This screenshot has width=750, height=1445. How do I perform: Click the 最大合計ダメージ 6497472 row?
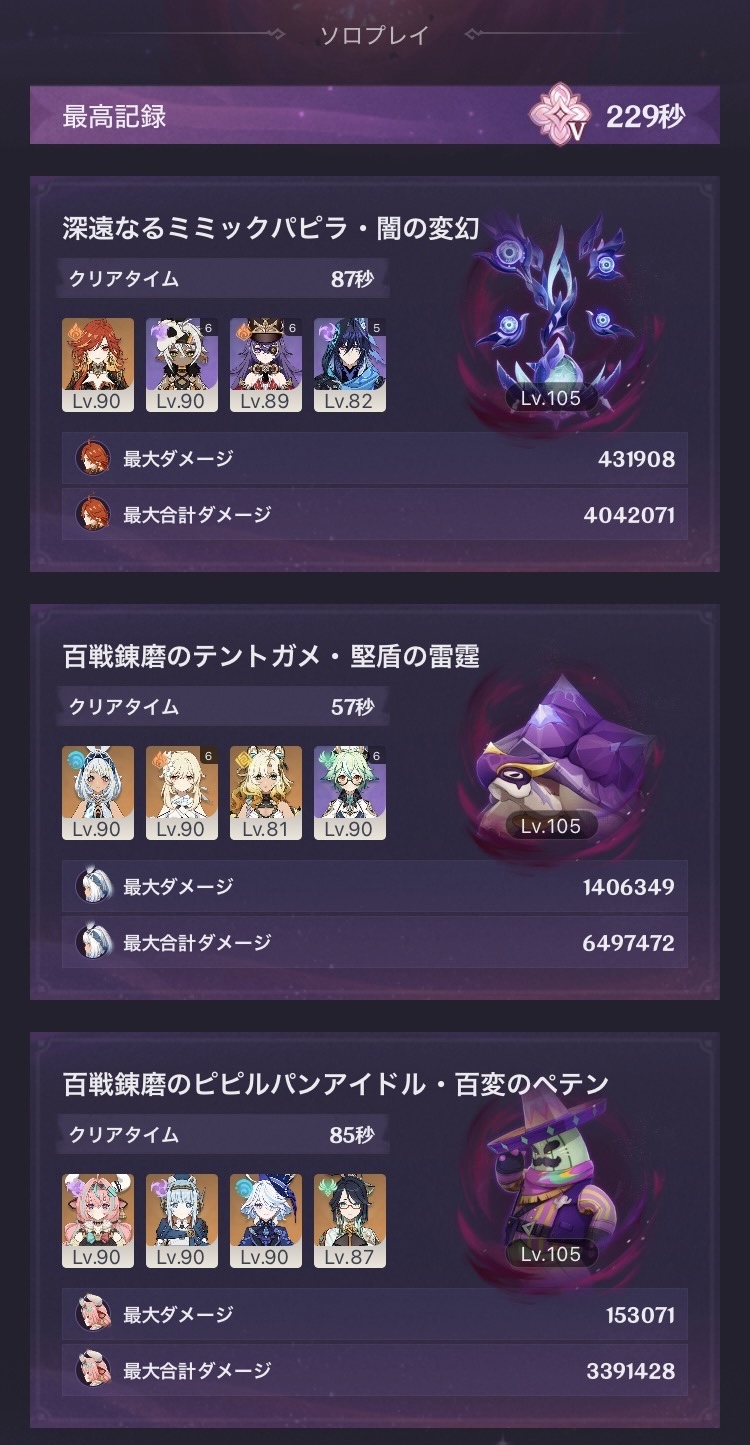click(375, 942)
